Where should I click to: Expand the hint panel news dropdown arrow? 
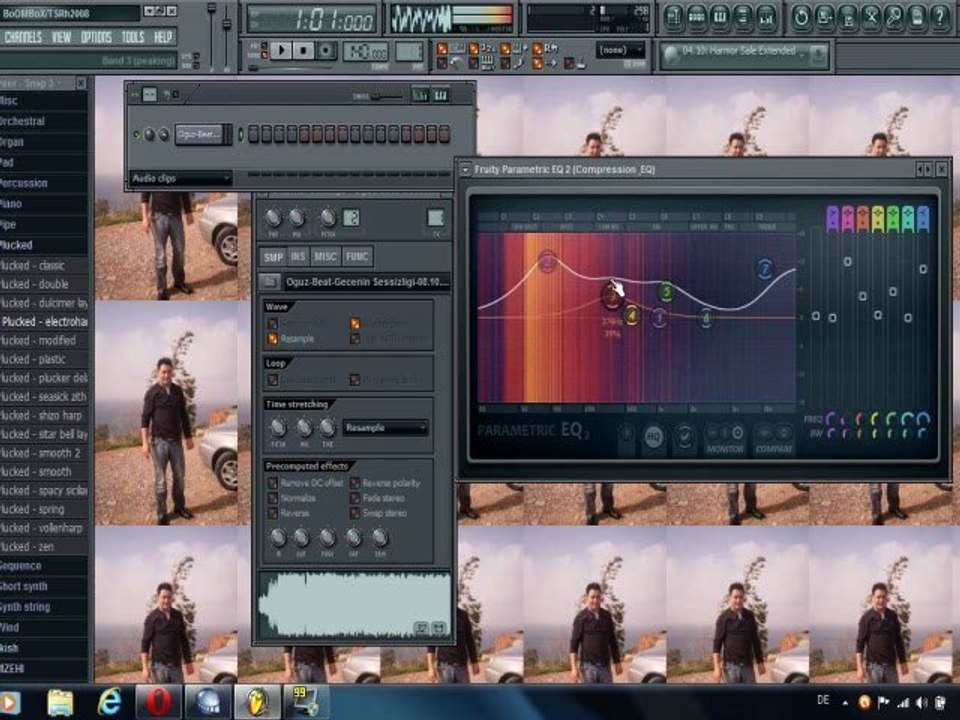[818, 56]
